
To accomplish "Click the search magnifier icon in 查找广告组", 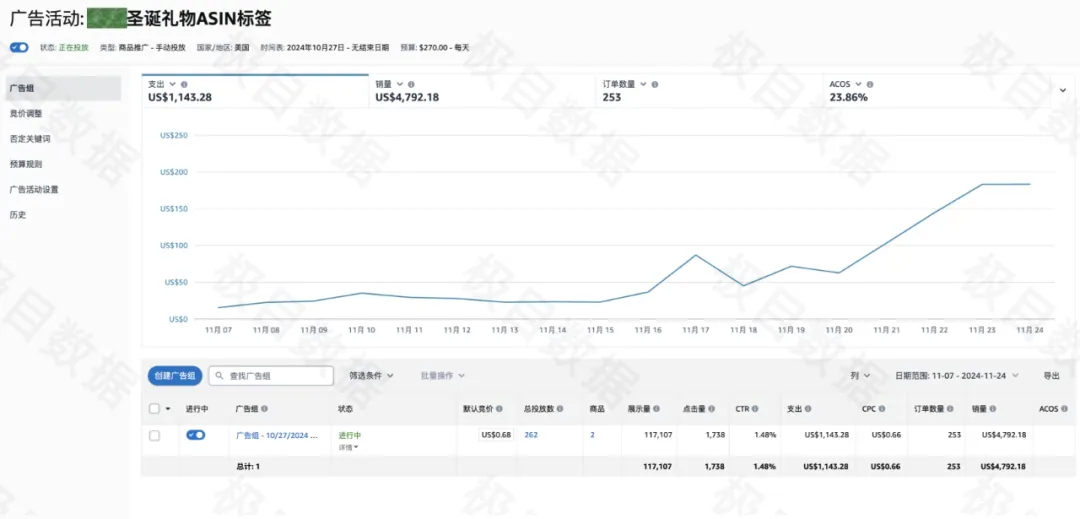I will coord(220,376).
